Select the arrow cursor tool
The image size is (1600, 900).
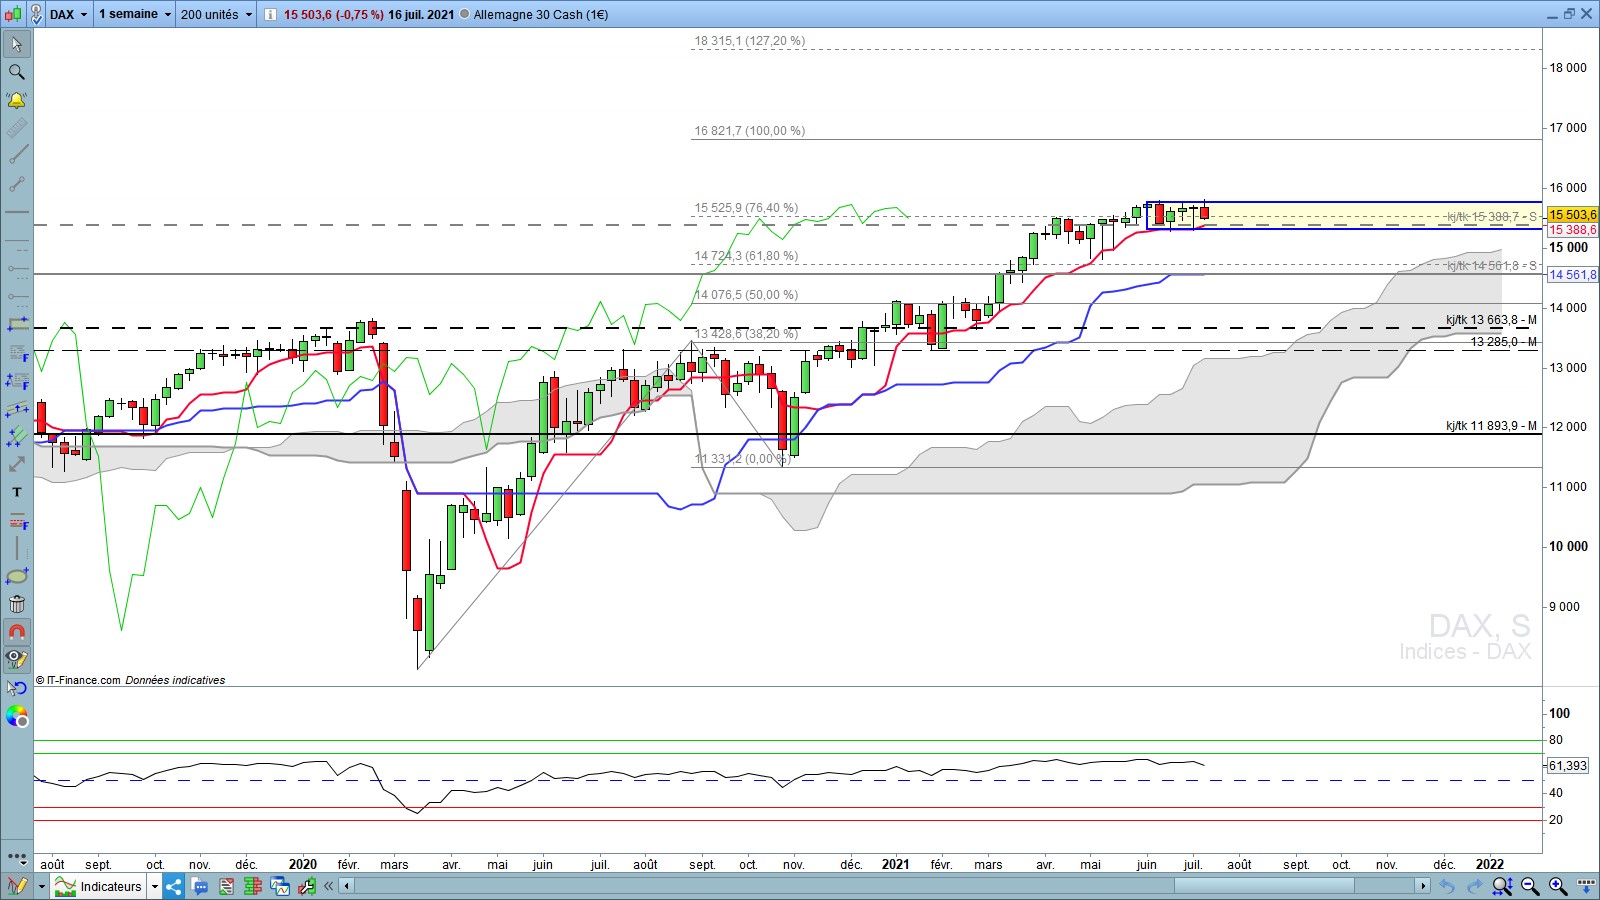(17, 44)
